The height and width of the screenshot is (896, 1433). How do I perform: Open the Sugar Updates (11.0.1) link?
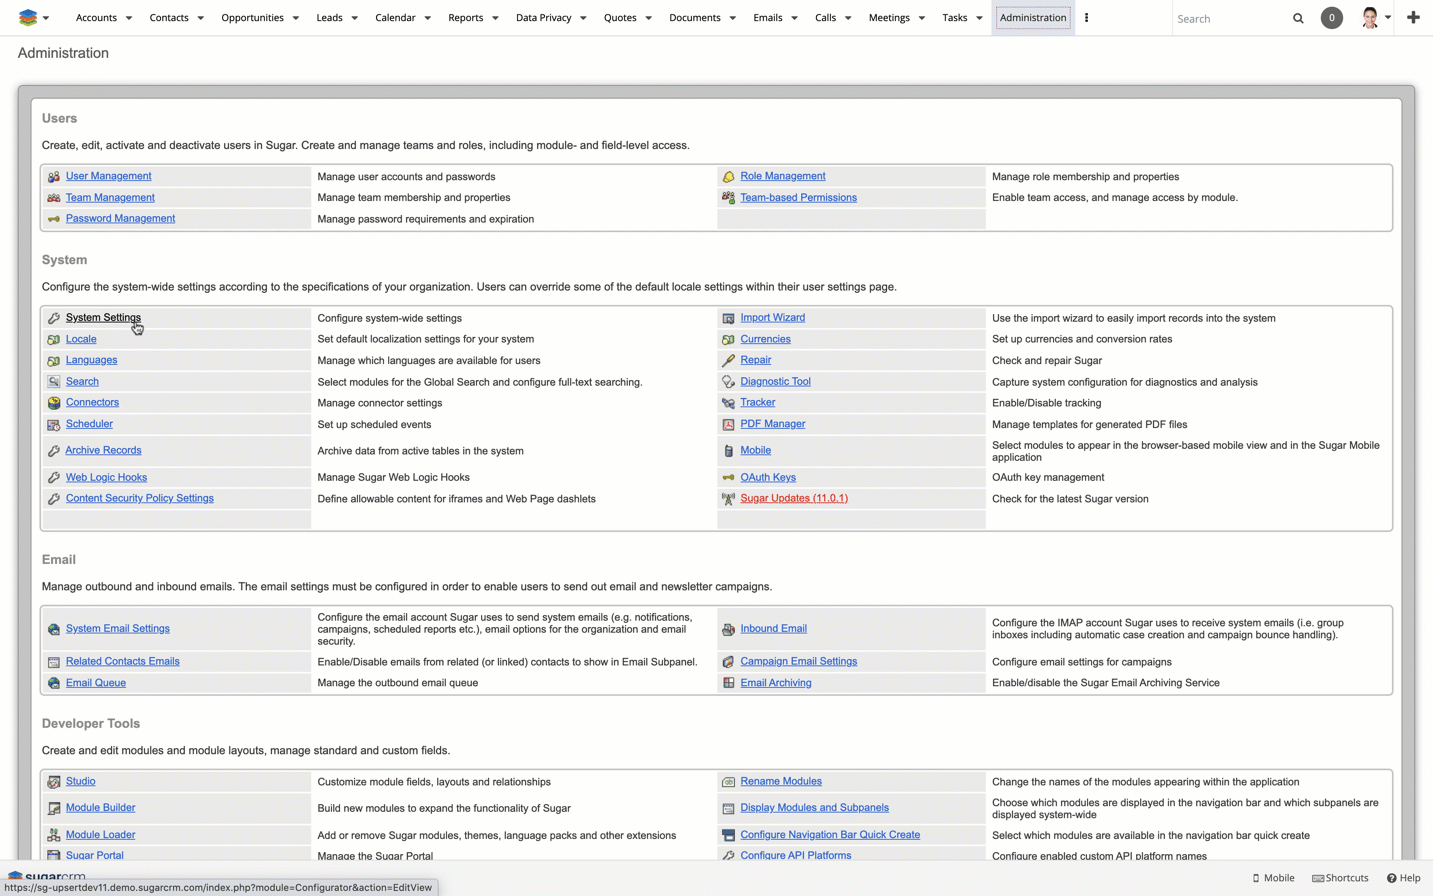point(794,498)
